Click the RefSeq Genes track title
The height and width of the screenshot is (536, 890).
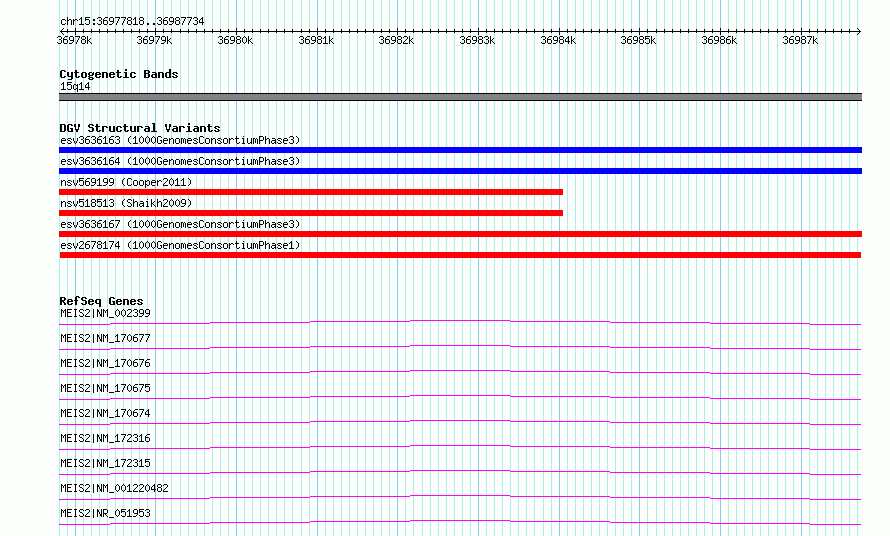101,301
